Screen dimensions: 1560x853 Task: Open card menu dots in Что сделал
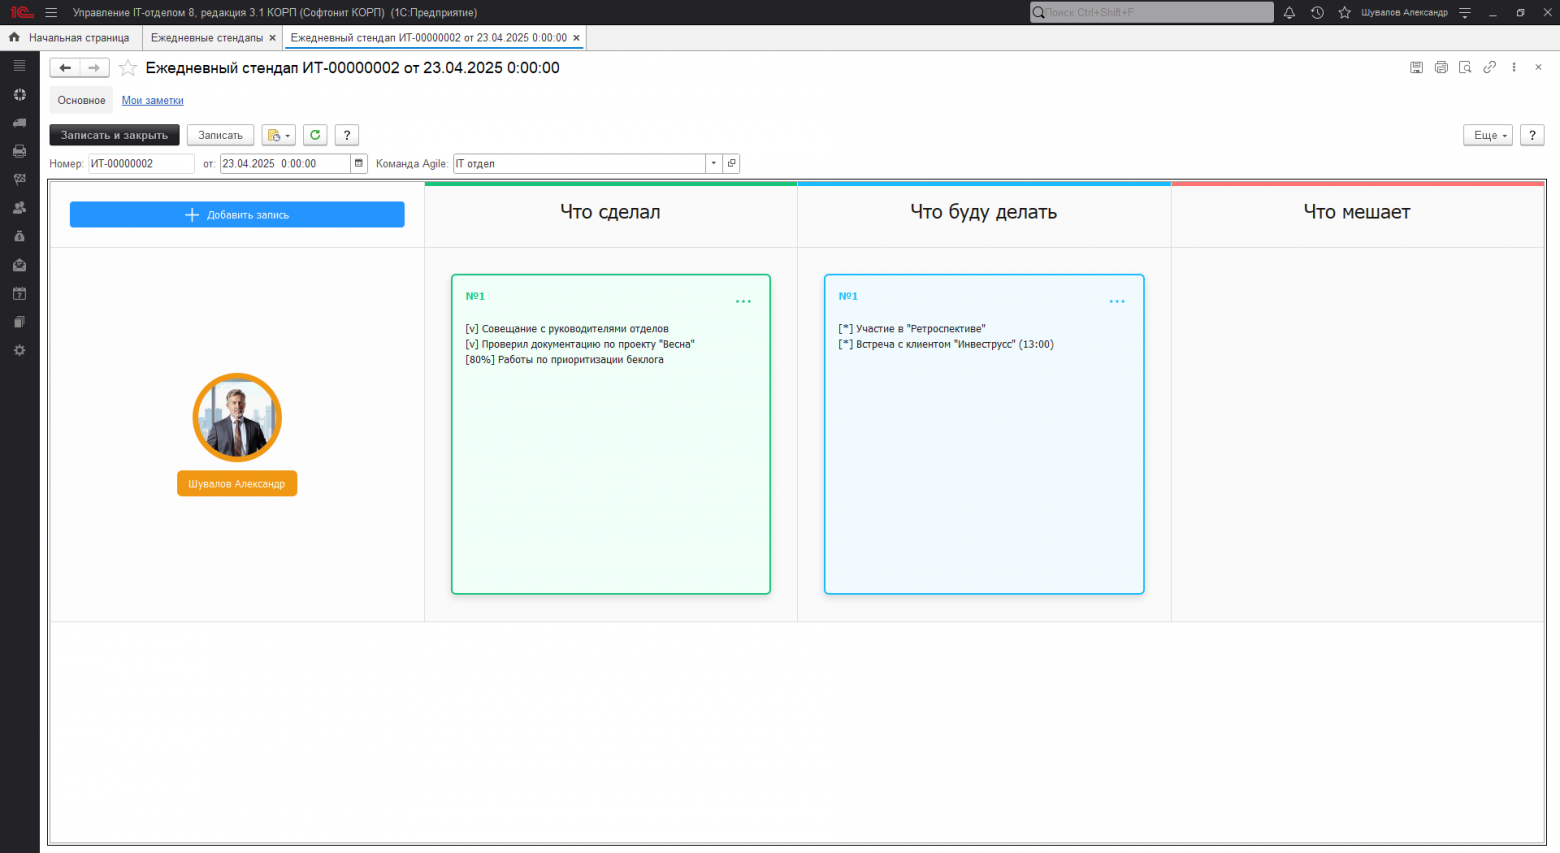[x=743, y=301]
